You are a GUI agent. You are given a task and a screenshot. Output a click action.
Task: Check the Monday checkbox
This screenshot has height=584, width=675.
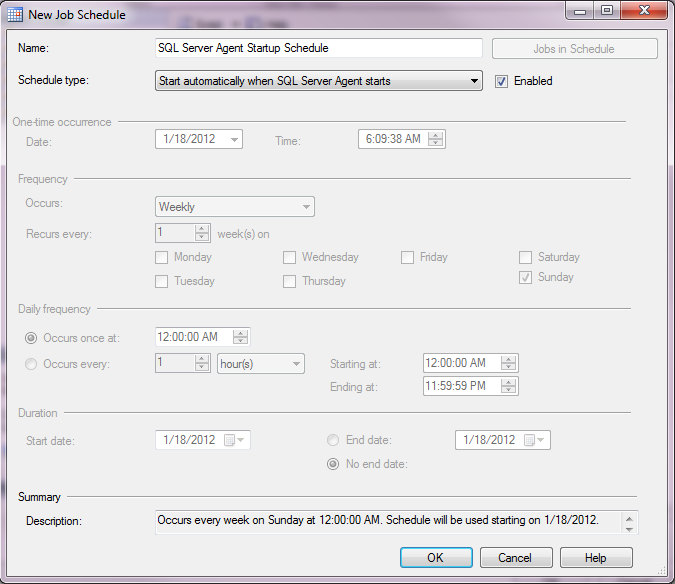coord(161,257)
